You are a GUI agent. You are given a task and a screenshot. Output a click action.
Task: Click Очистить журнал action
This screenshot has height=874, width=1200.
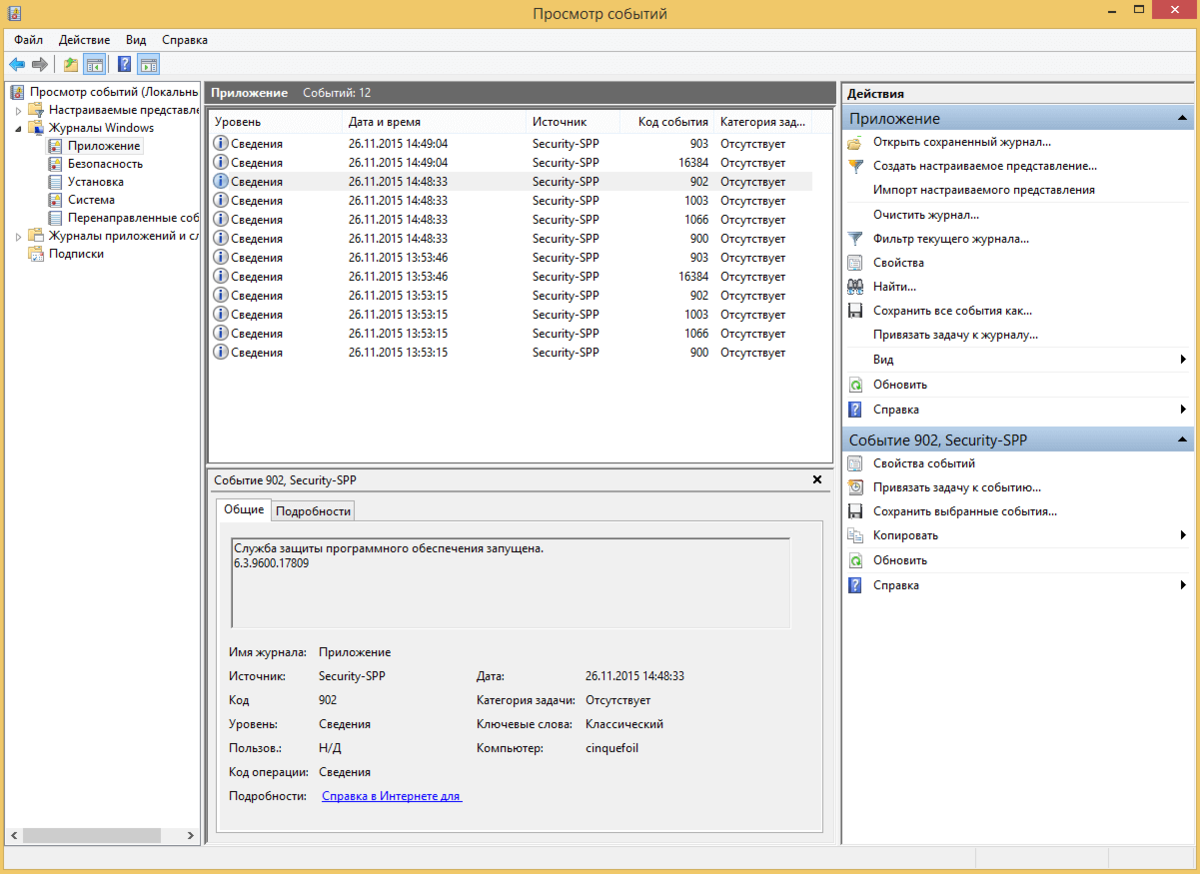click(x=925, y=215)
